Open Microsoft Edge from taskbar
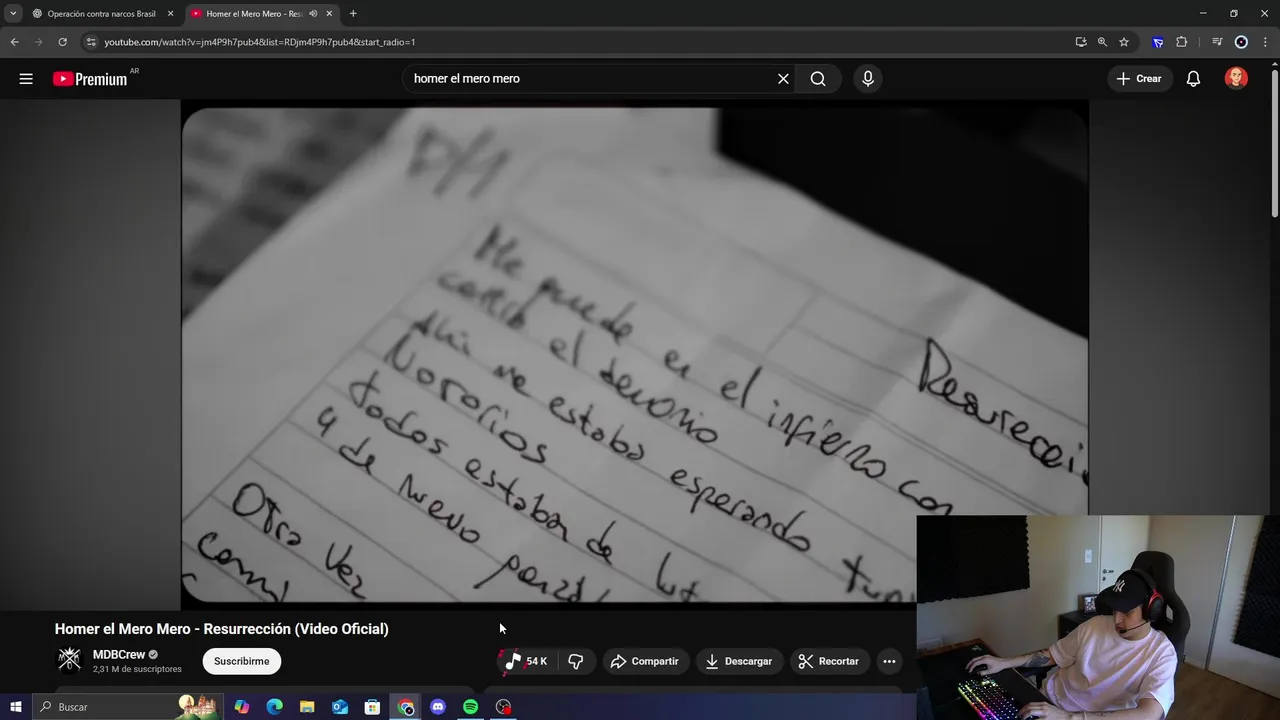This screenshot has height=720, width=1280. tap(275, 707)
